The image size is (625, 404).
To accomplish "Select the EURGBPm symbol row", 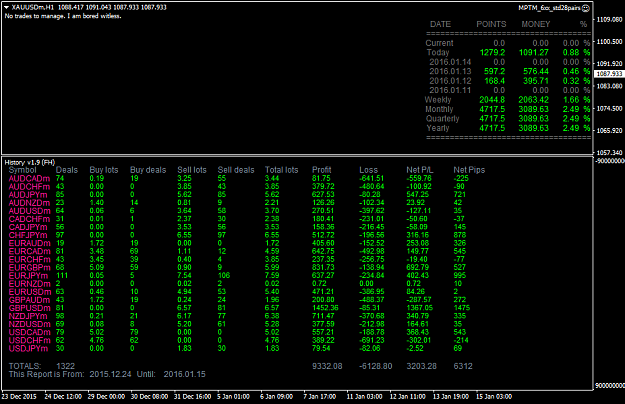I will (239, 267).
